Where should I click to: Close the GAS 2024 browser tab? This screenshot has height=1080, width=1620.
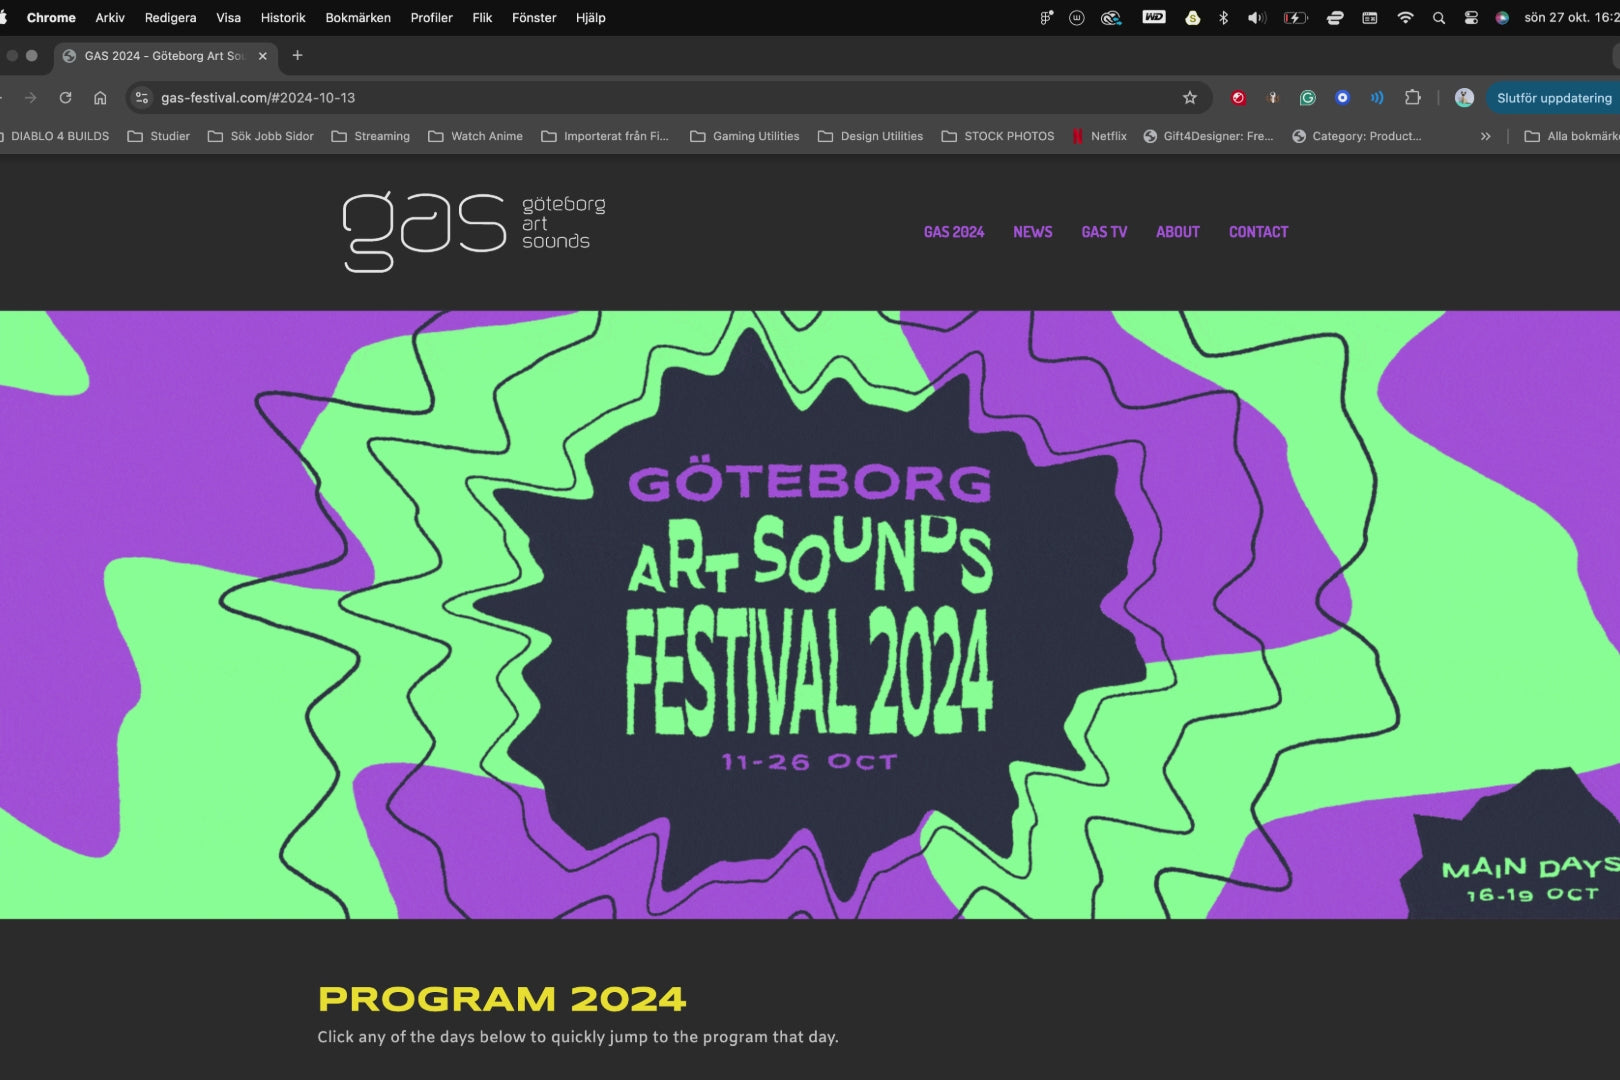coord(263,56)
